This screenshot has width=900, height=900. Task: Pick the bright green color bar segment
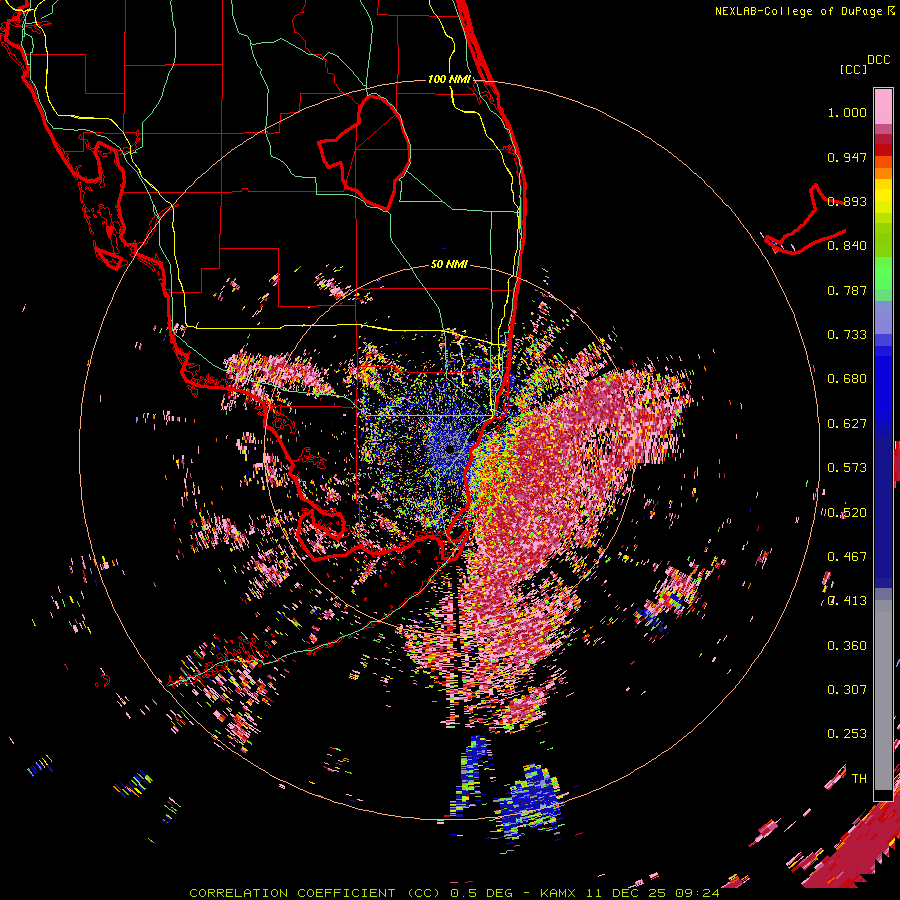click(x=883, y=273)
